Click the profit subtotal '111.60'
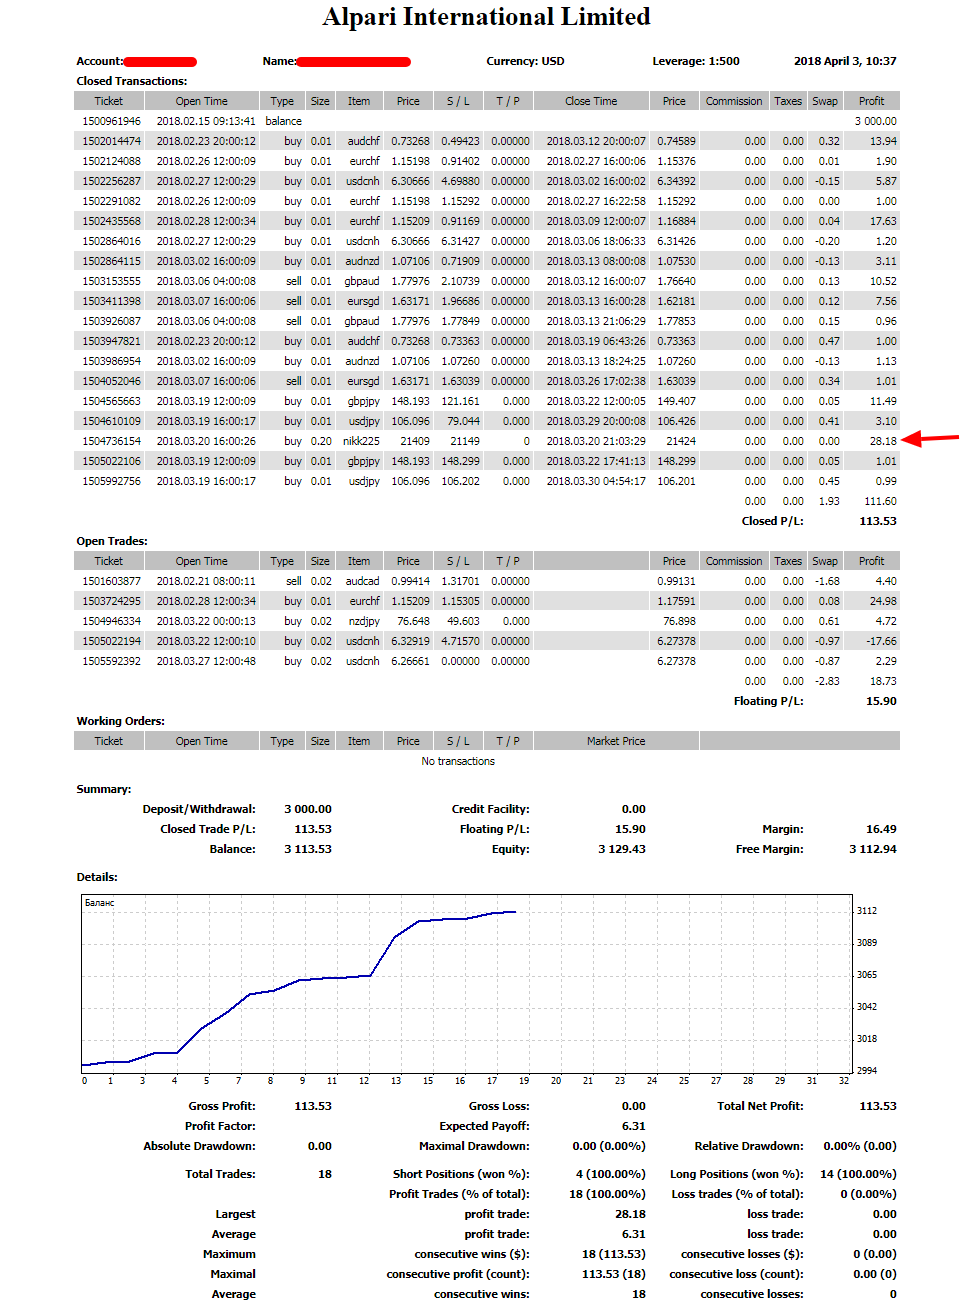This screenshot has width=968, height=1304. [x=881, y=501]
